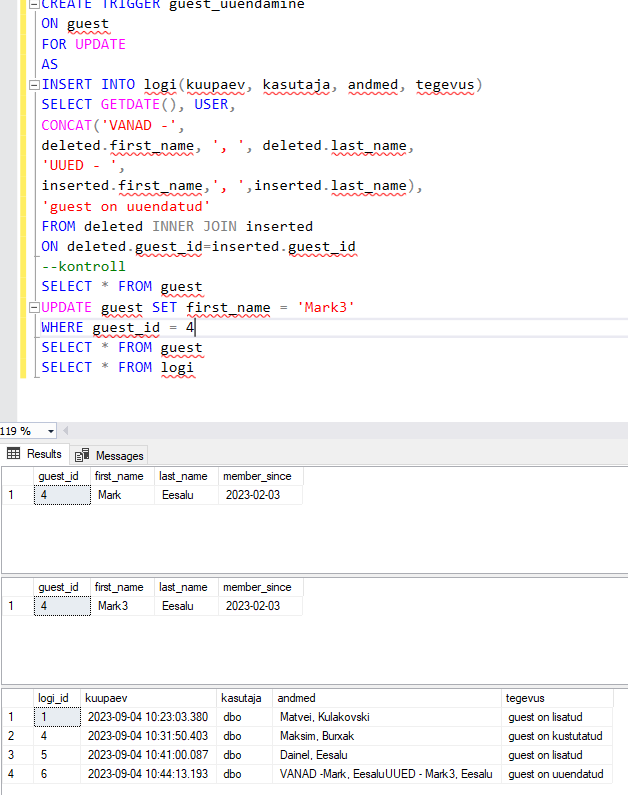Click the logi_id column header
The height and width of the screenshot is (795, 628).
[x=57, y=698]
